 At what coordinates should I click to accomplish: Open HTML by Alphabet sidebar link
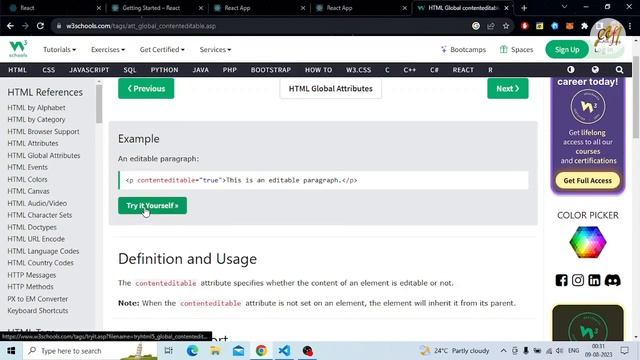click(x=36, y=108)
